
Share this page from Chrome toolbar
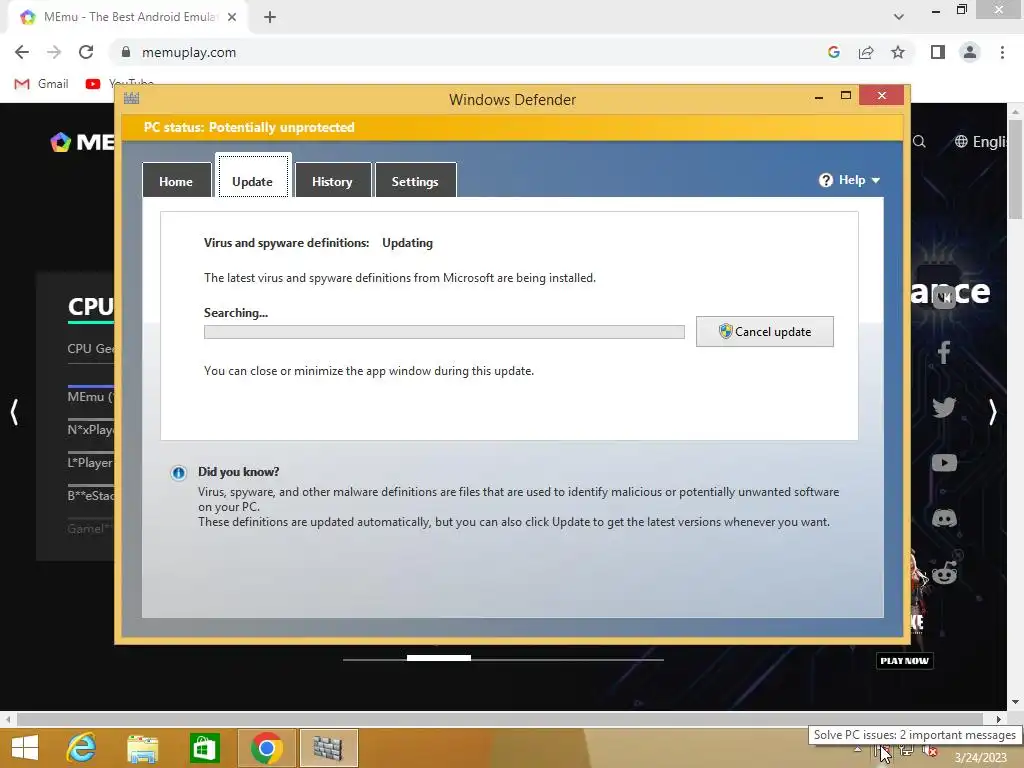[866, 52]
